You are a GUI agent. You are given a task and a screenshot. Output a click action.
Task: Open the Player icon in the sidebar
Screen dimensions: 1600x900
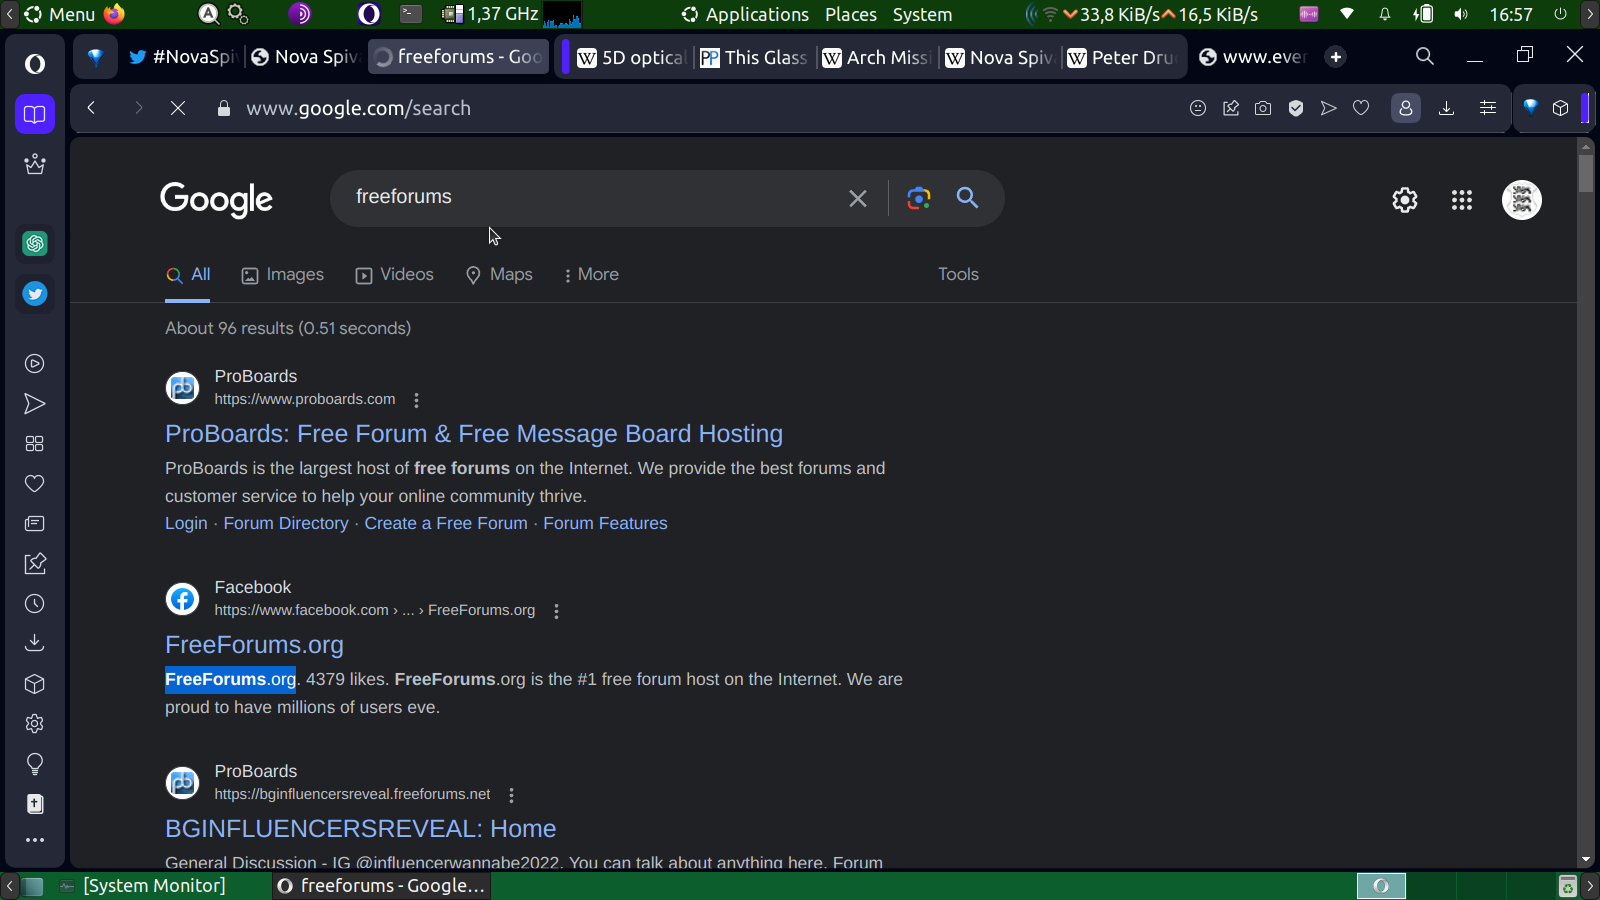pyautogui.click(x=35, y=364)
